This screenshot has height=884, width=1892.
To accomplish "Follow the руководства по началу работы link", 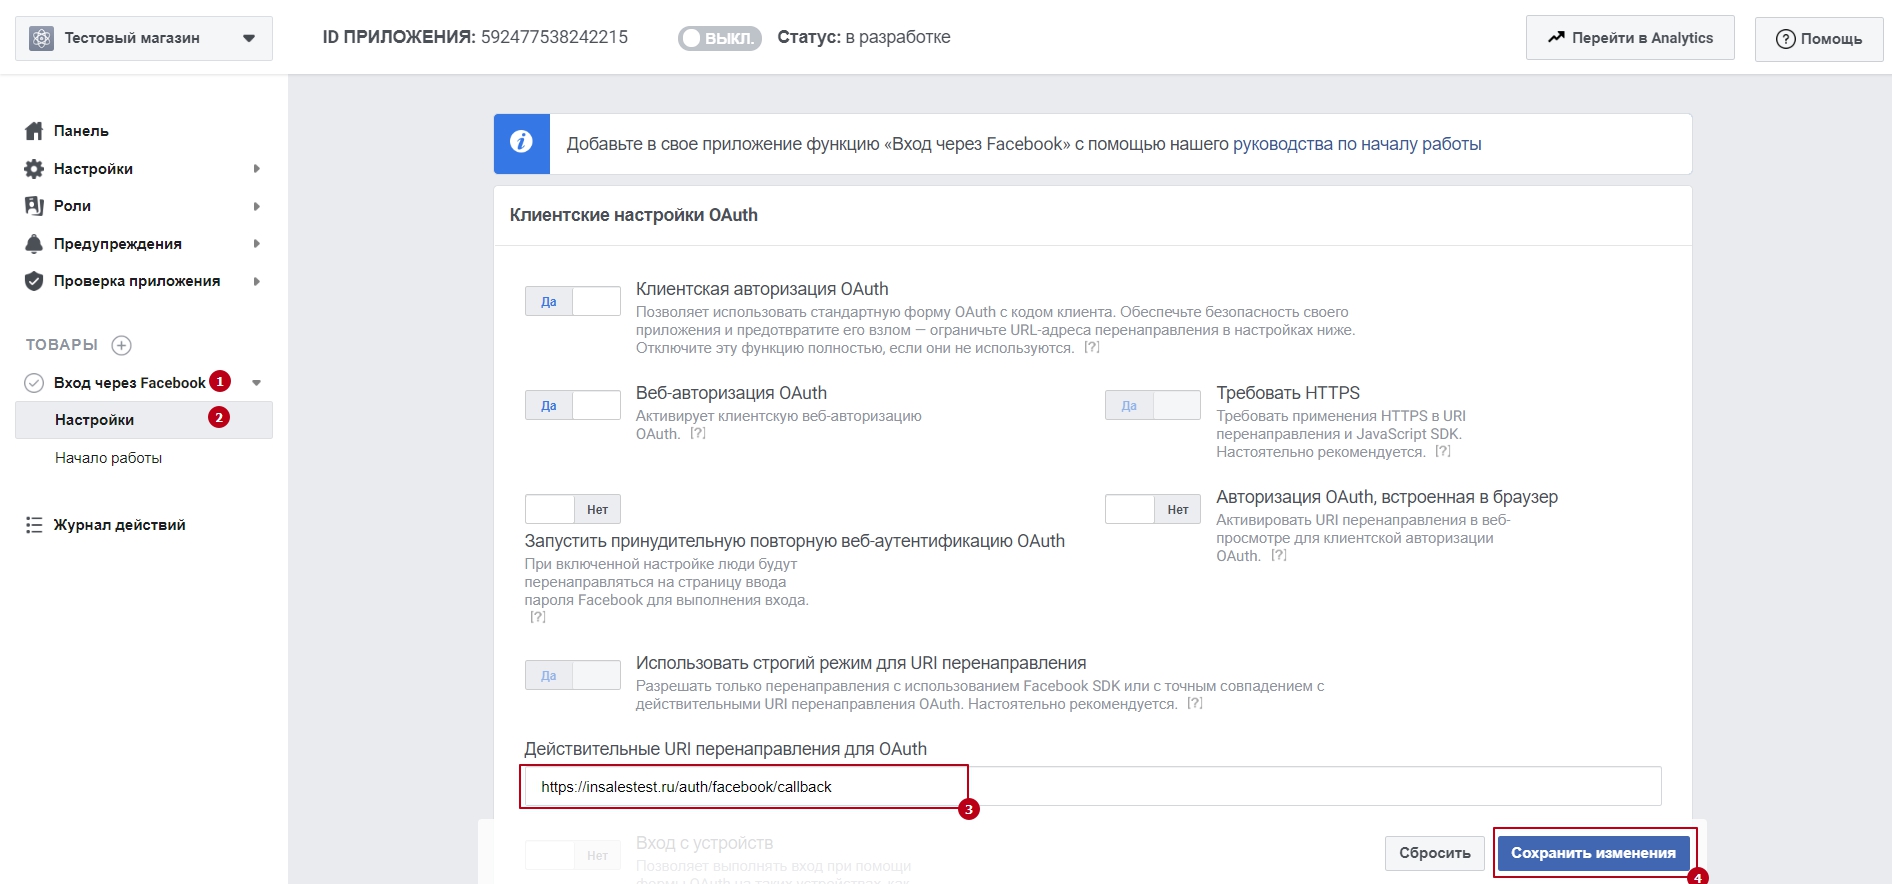I will pyautogui.click(x=1357, y=144).
